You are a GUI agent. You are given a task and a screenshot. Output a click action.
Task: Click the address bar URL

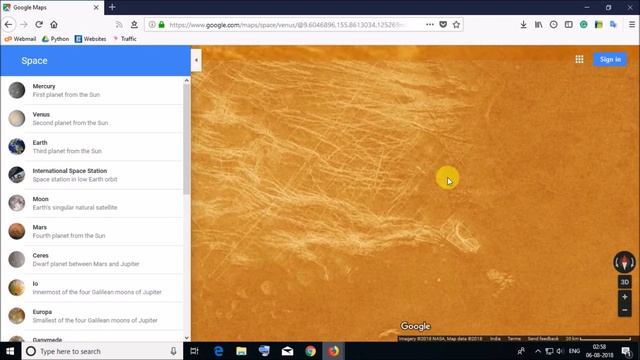(x=286, y=25)
